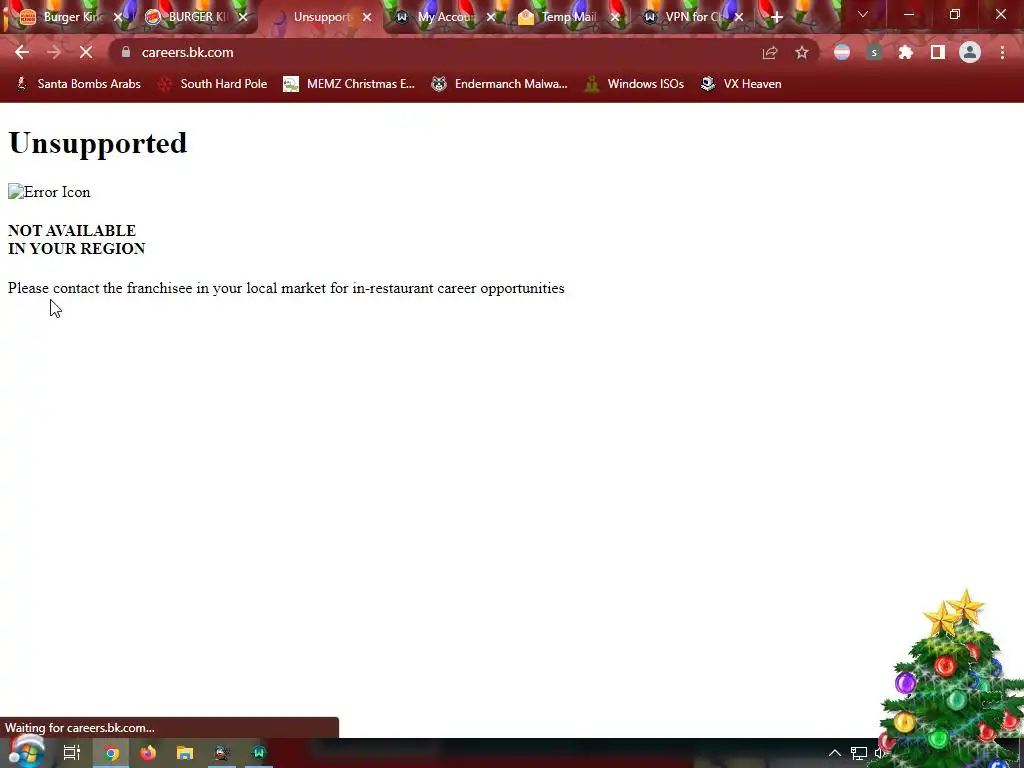
Task: Open File Explorer from the taskbar
Action: (x=185, y=753)
